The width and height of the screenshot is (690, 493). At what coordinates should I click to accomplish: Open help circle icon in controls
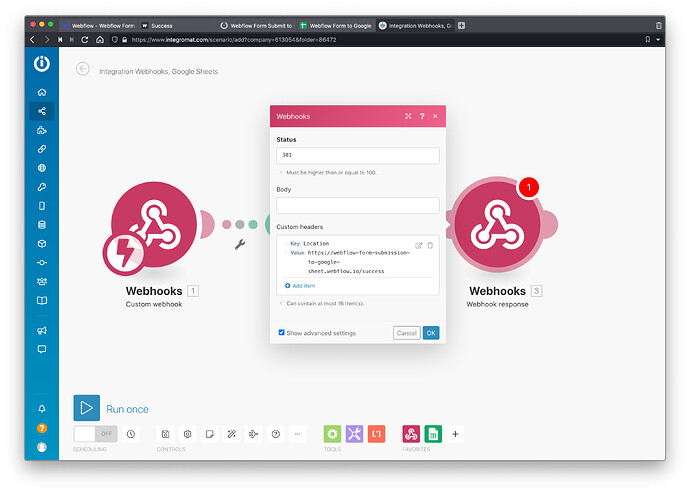[x=275, y=434]
